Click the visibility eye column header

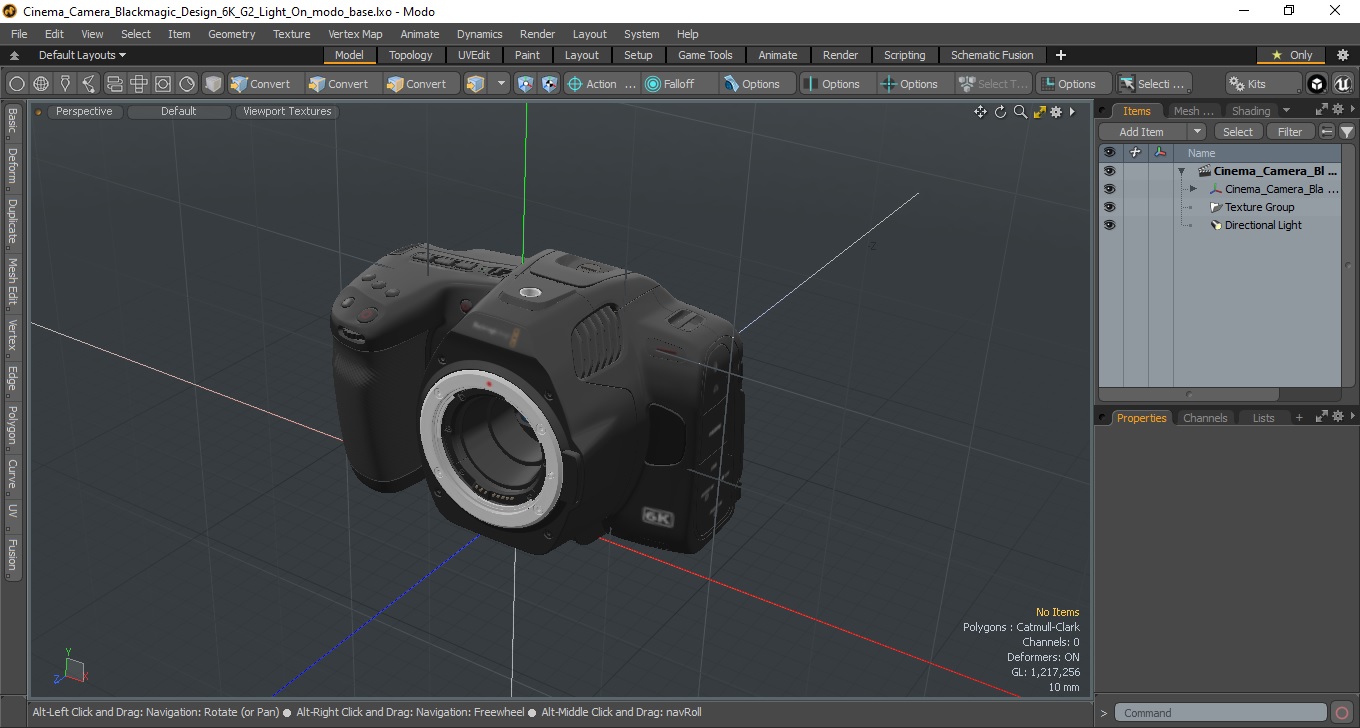[1109, 153]
